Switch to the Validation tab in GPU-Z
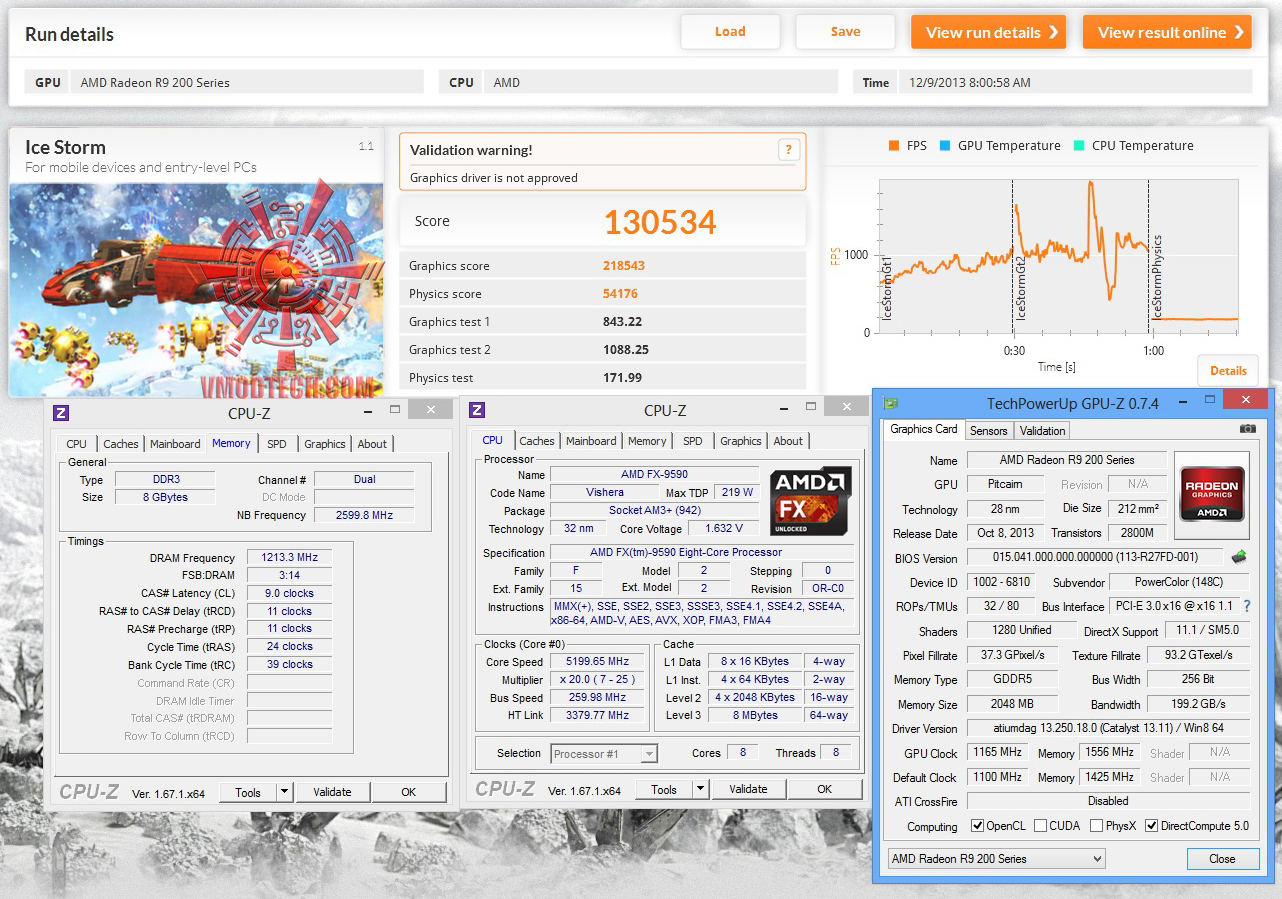The height and width of the screenshot is (899, 1282). [x=1043, y=431]
